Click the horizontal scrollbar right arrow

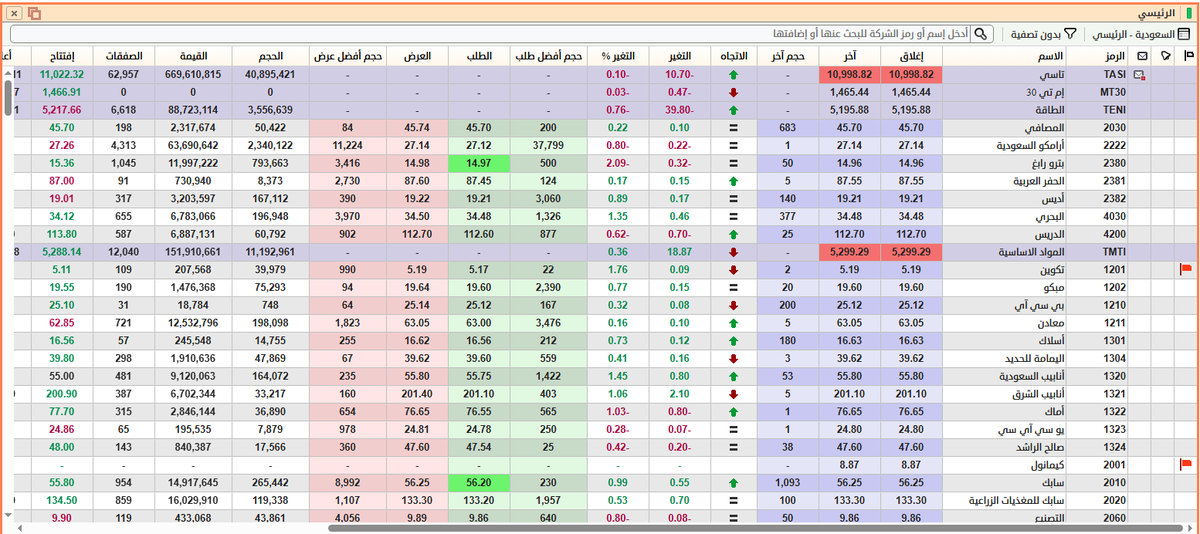click(1190, 527)
